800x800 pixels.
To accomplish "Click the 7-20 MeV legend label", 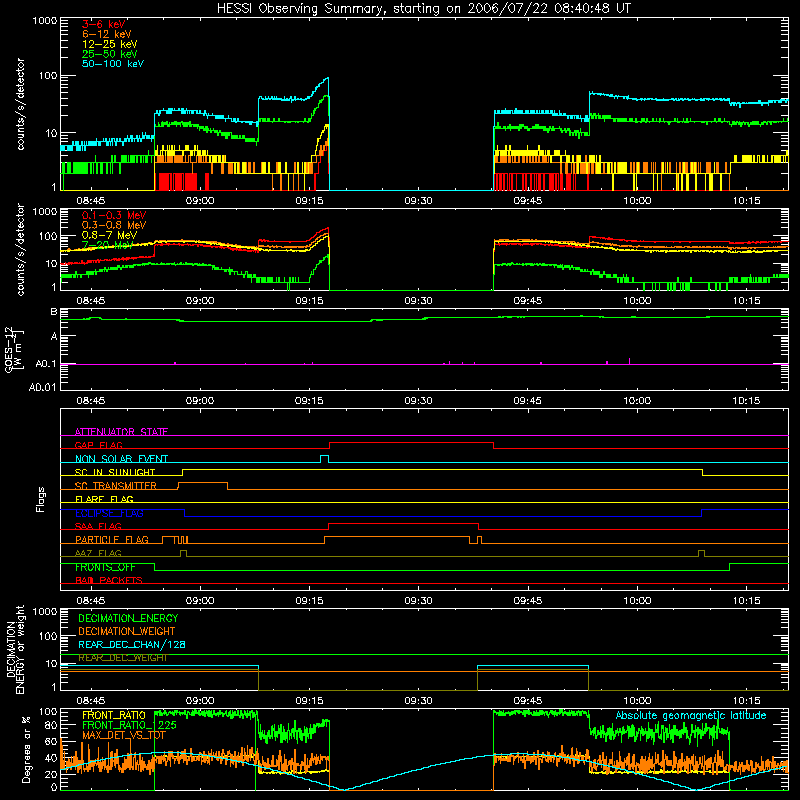I will (107, 245).
